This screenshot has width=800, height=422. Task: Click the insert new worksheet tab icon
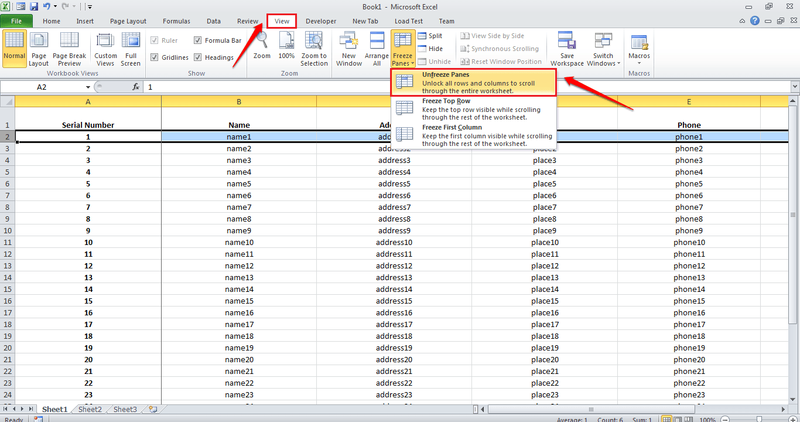tap(153, 409)
